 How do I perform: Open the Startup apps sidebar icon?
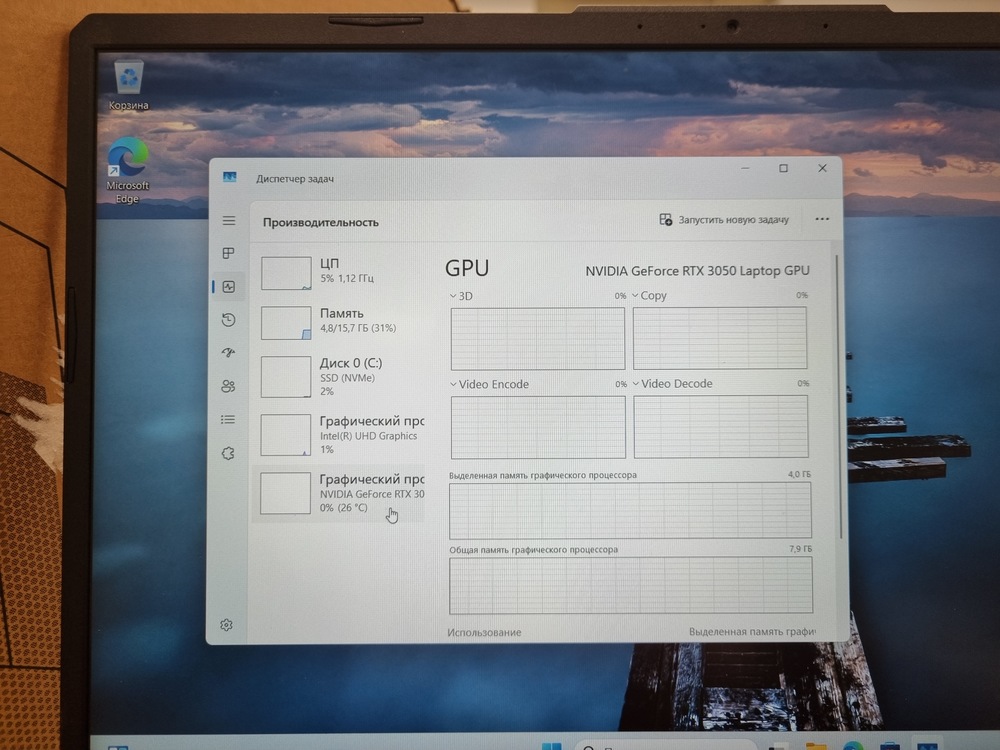[x=228, y=352]
